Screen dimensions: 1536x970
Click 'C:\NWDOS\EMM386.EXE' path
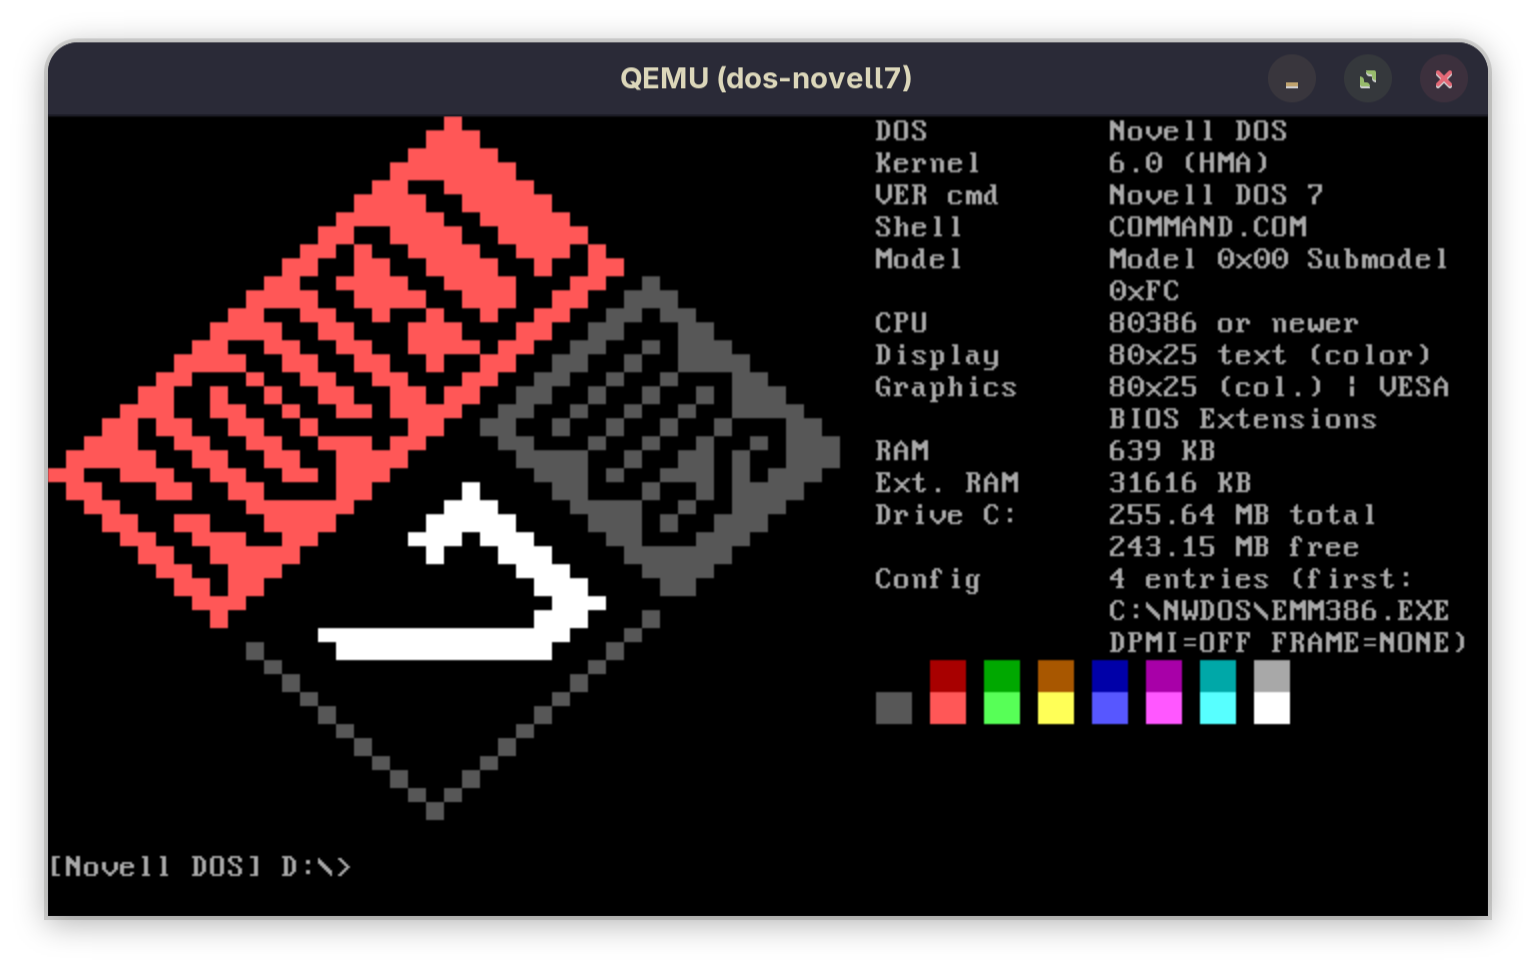pyautogui.click(x=1279, y=611)
